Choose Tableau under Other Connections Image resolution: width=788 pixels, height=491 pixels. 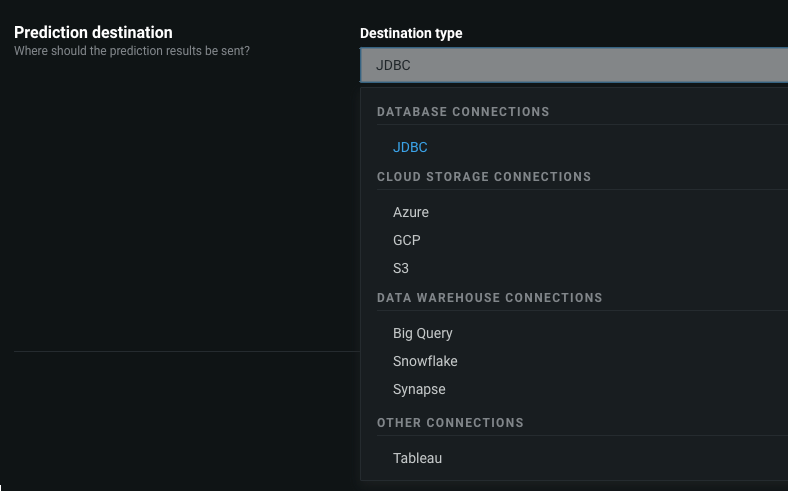pos(417,458)
